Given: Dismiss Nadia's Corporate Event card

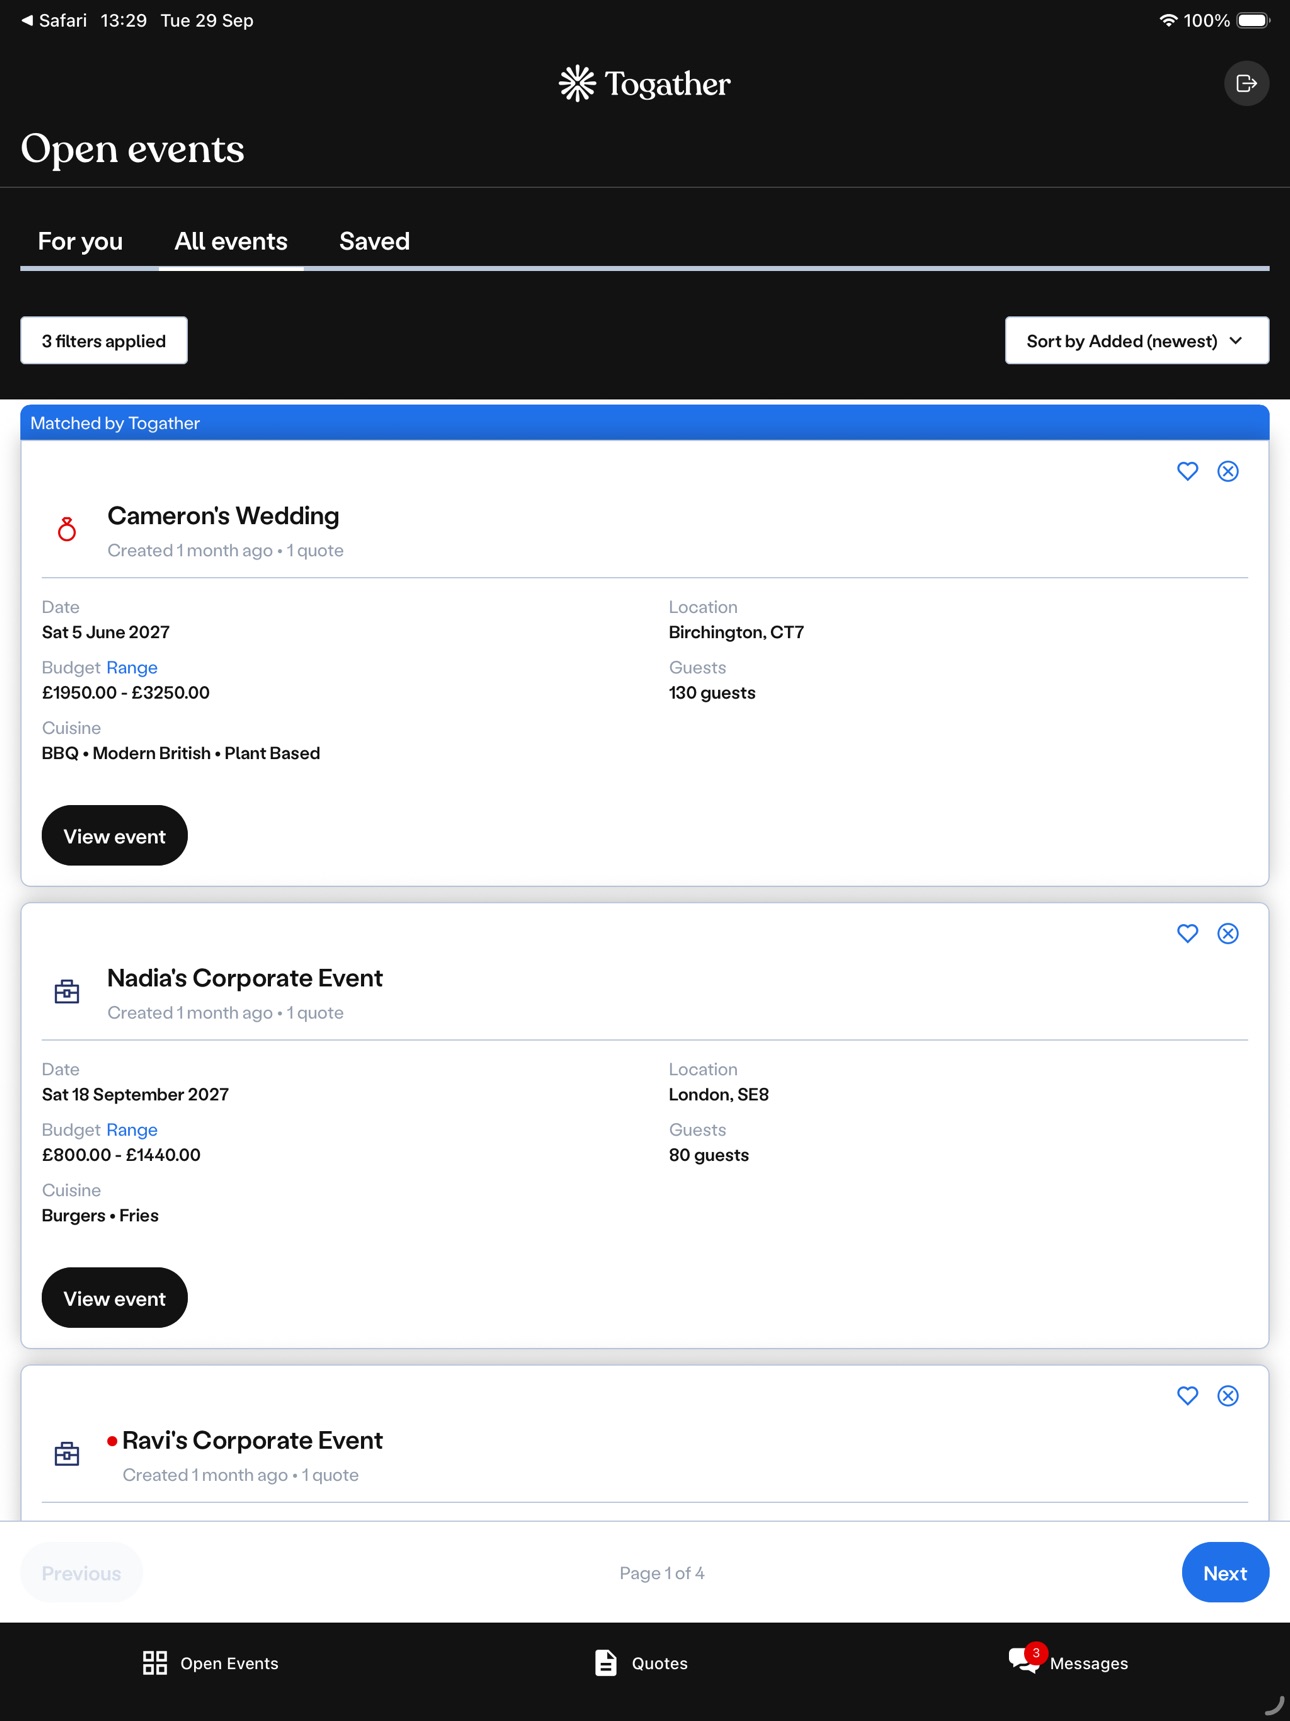Looking at the screenshot, I should pos(1228,933).
